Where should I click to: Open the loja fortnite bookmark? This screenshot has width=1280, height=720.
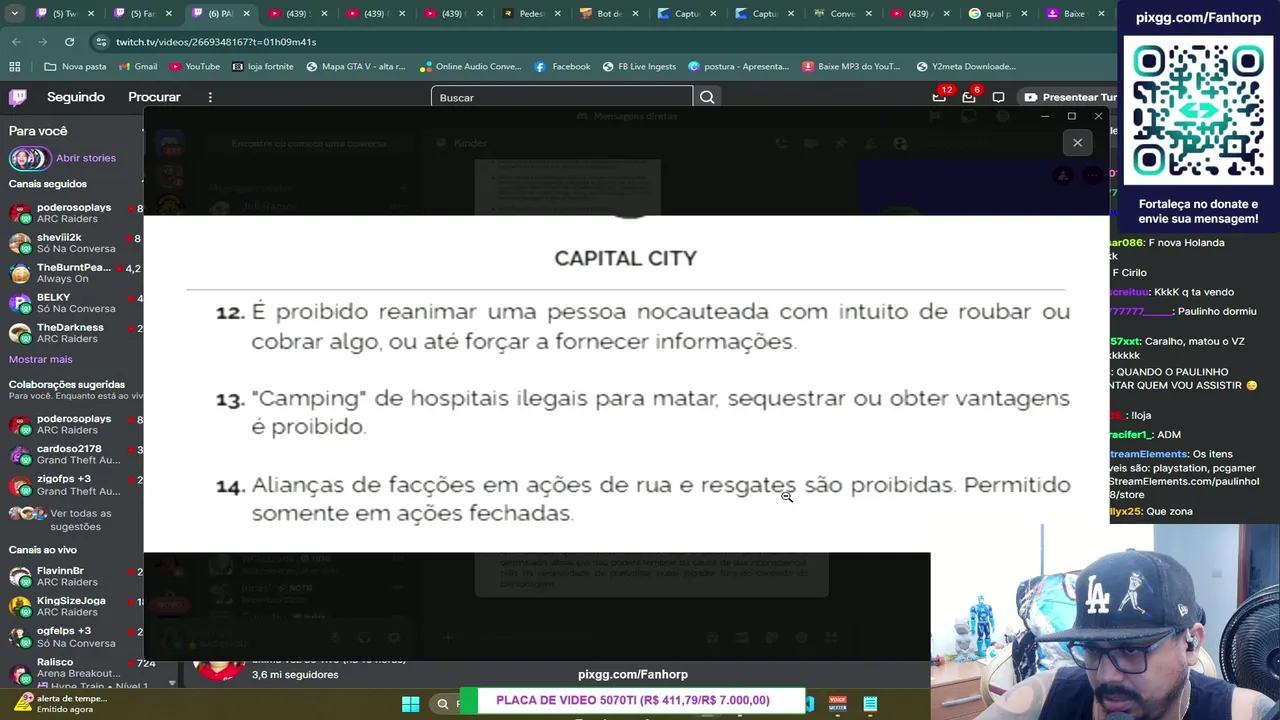tap(263, 67)
